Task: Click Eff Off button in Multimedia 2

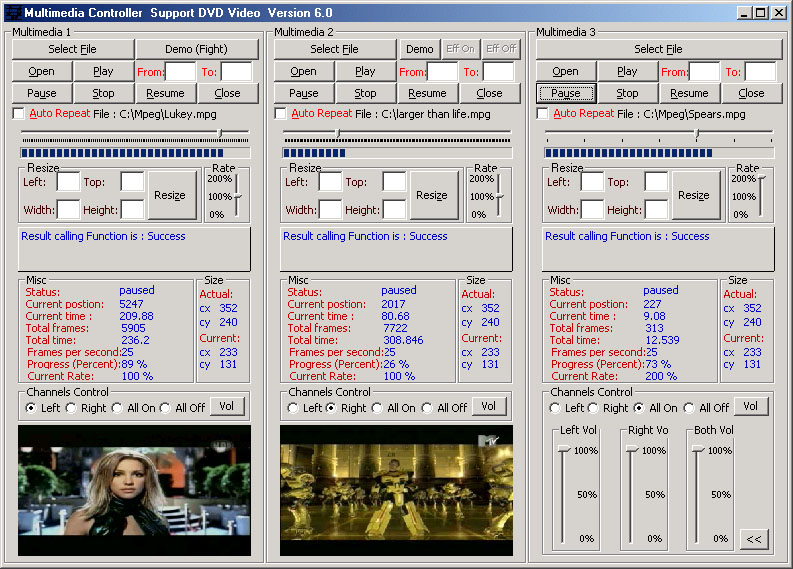Action: click(501, 49)
